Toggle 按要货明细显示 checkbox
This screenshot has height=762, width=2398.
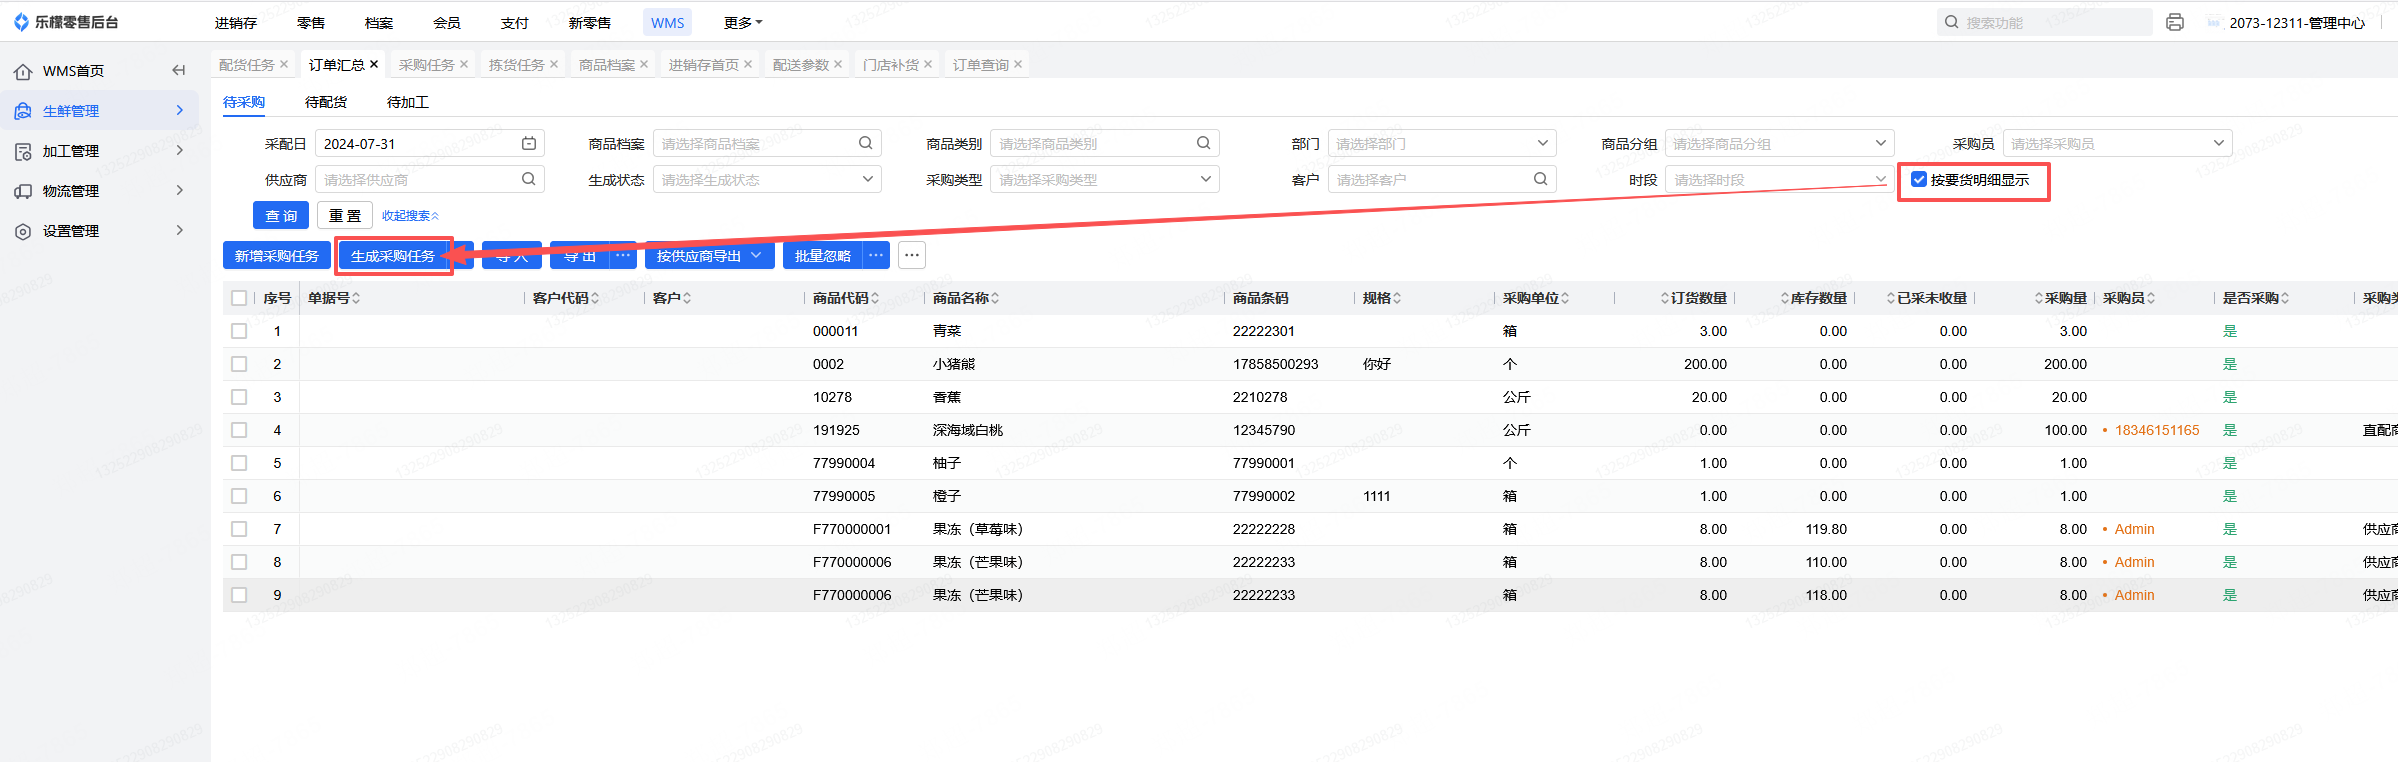(x=1919, y=180)
